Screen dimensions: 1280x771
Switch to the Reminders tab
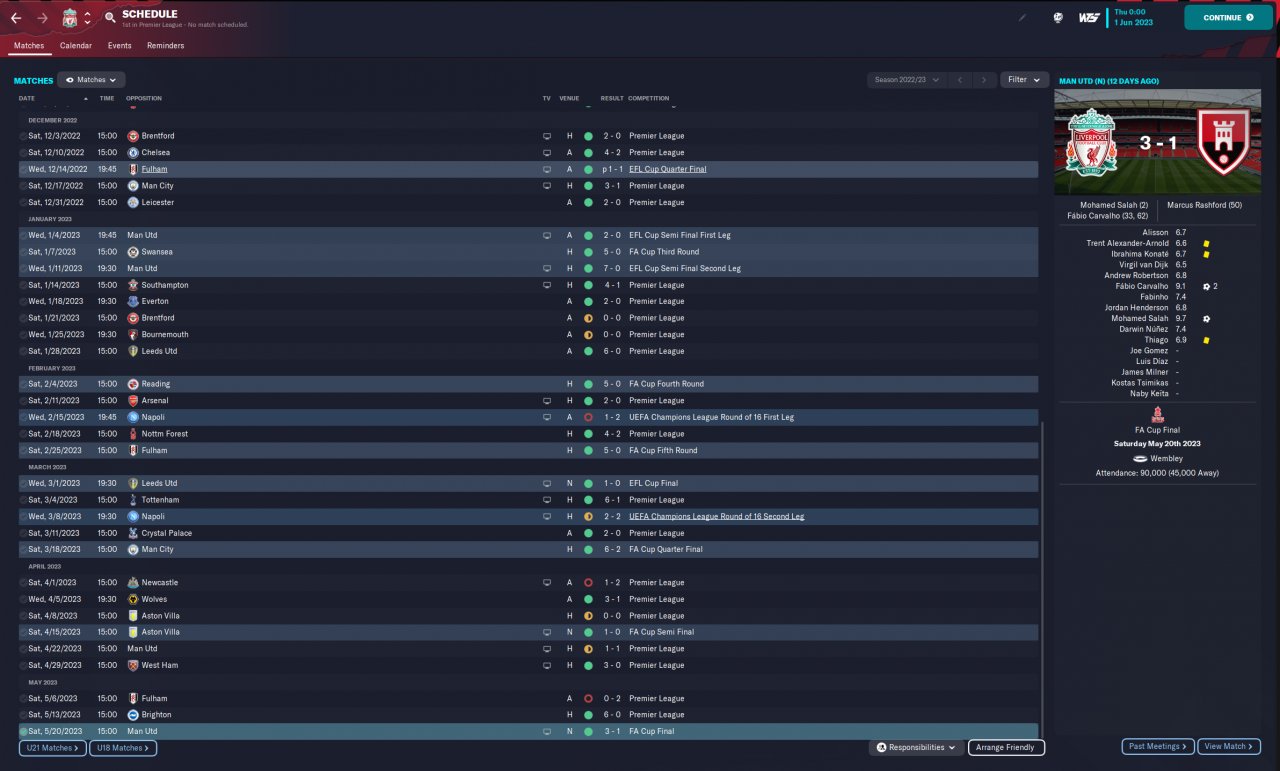[165, 46]
